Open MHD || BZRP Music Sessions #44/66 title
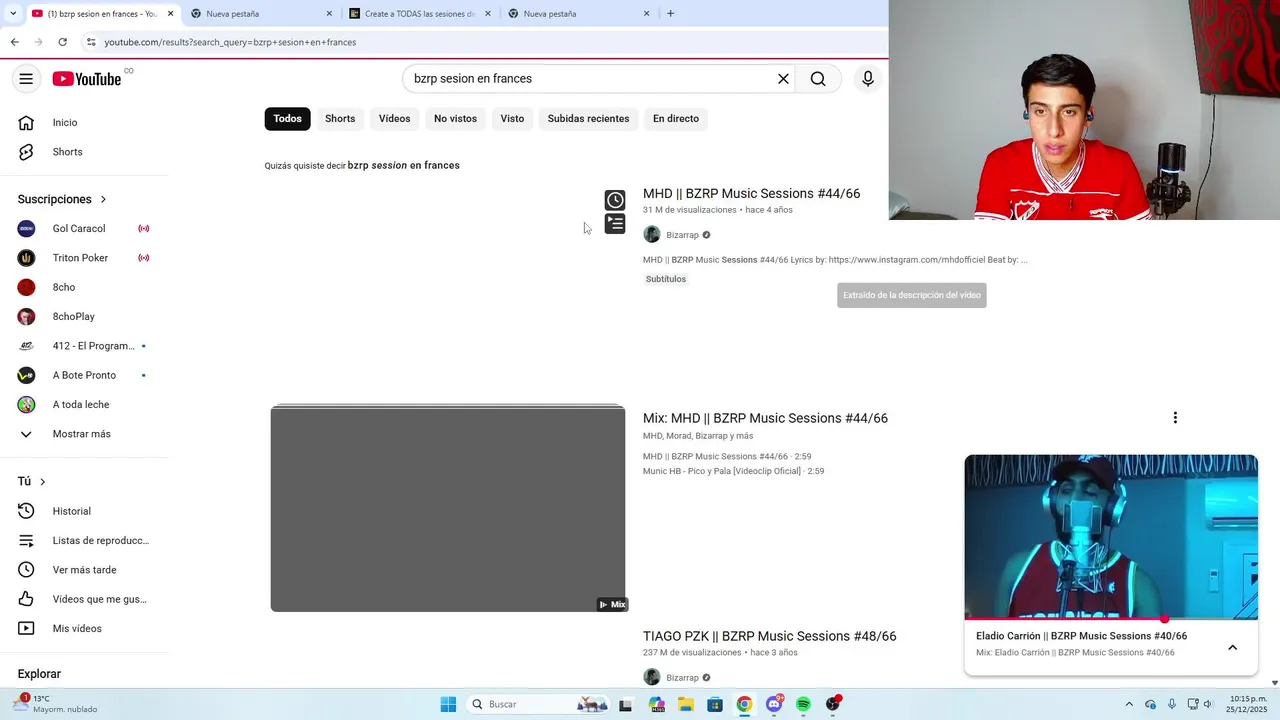Image resolution: width=1280 pixels, height=720 pixels. pyautogui.click(x=751, y=193)
